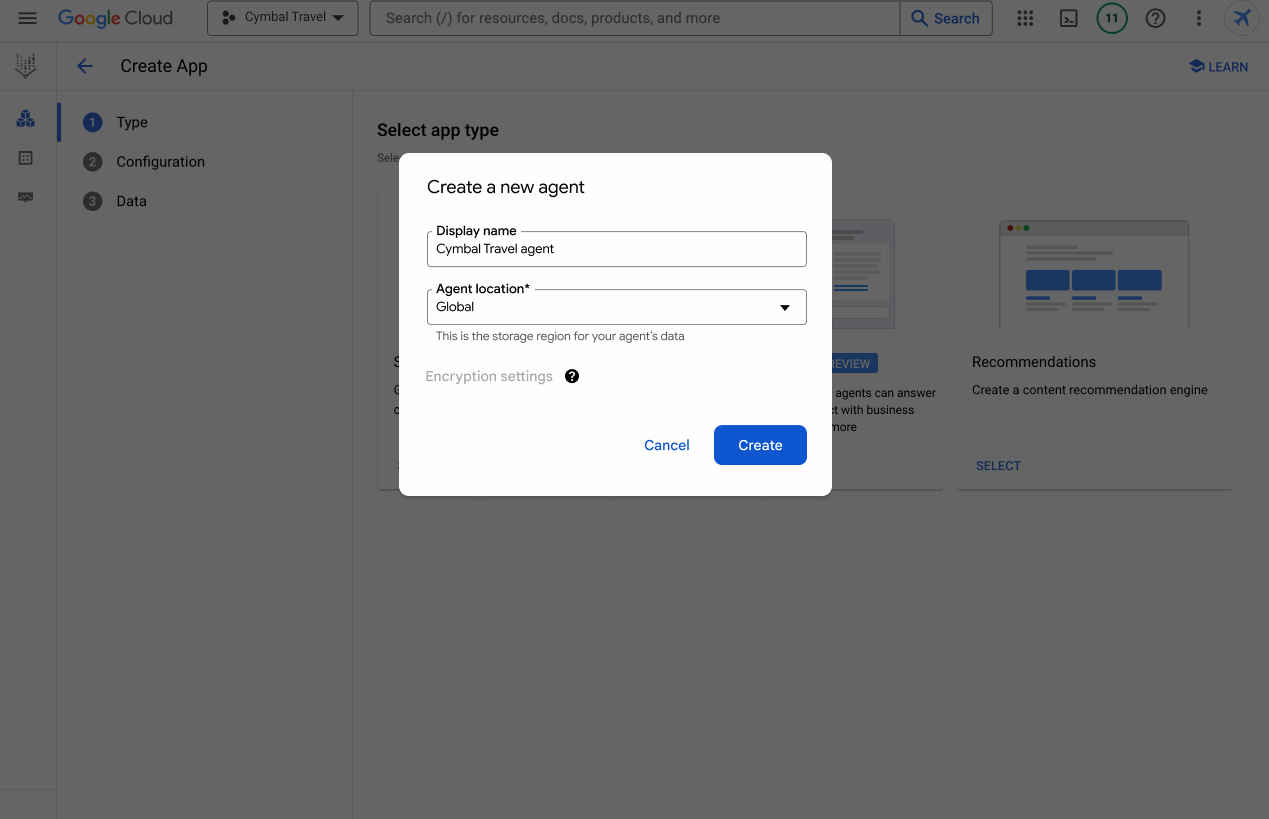Screen dimensions: 1269x819
Task: Expand the Agent location dropdown
Action: tap(616, 307)
